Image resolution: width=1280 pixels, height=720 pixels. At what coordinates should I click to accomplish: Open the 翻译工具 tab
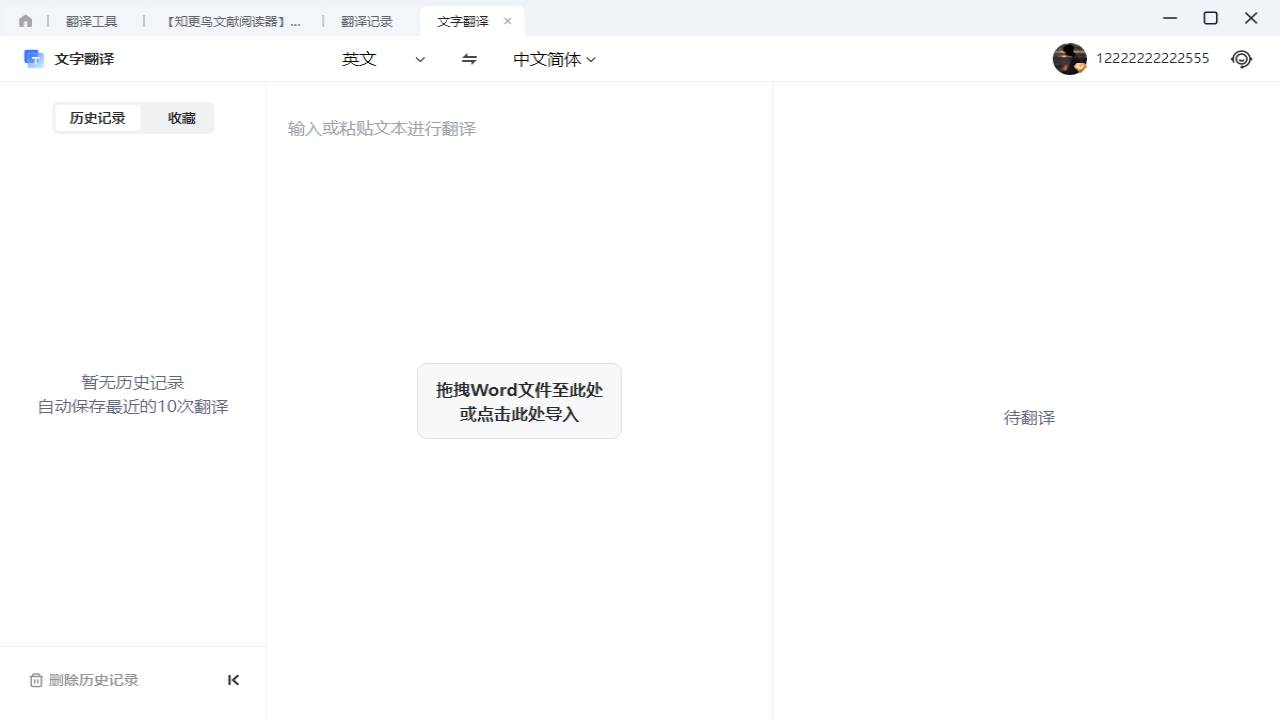click(x=91, y=20)
